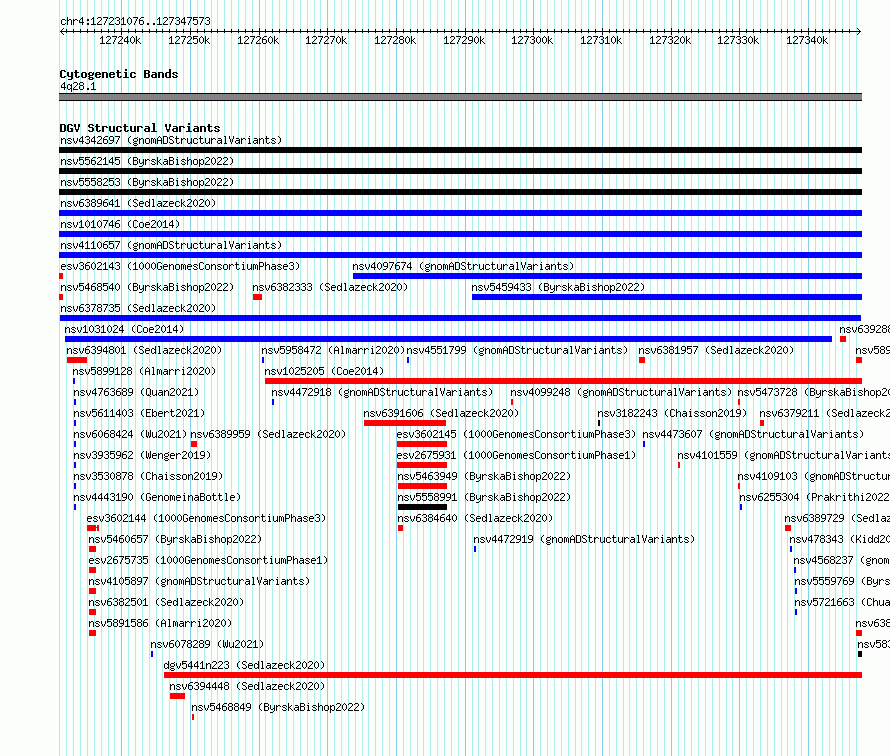Click the nsv5468540 ByrskaBishop2022 label
890x756 pixels.
[x=147, y=287]
